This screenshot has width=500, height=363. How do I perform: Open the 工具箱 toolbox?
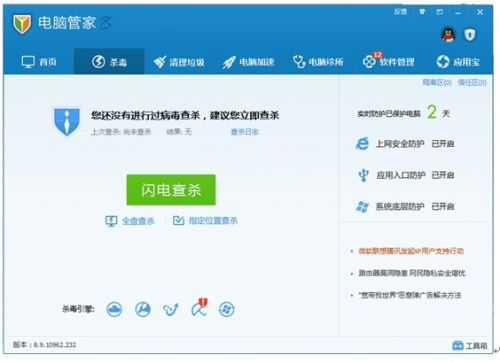(x=470, y=346)
